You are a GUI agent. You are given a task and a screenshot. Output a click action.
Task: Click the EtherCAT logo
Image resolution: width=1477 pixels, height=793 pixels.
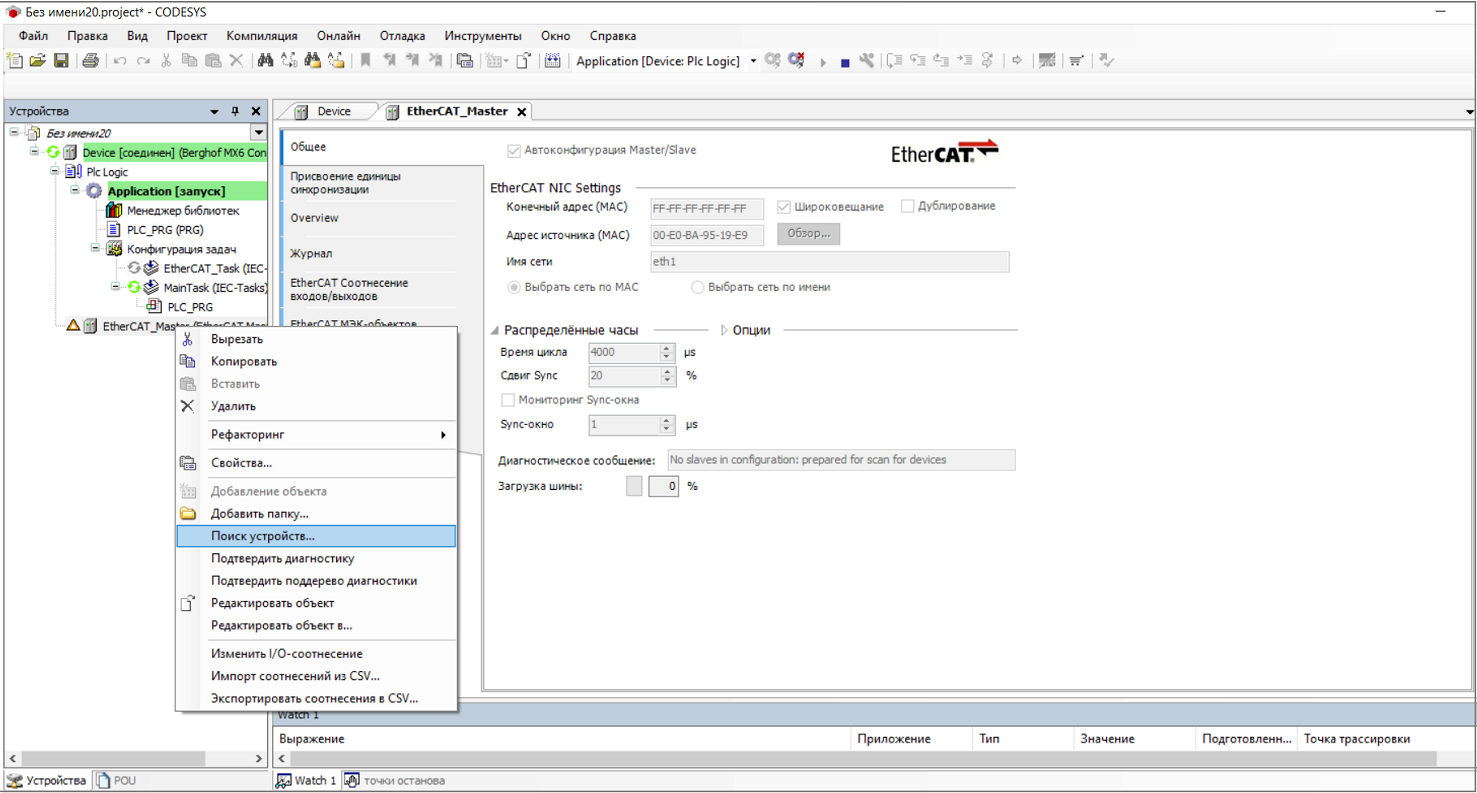pyautogui.click(x=945, y=152)
